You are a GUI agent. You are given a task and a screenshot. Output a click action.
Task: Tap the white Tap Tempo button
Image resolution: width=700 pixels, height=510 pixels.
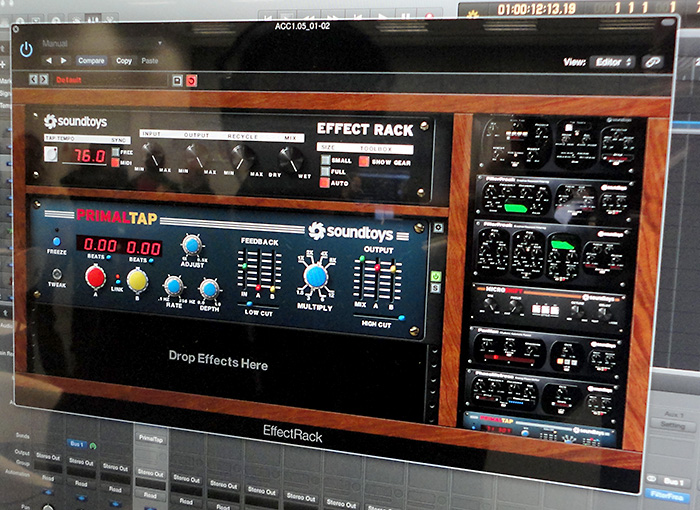tap(50, 154)
